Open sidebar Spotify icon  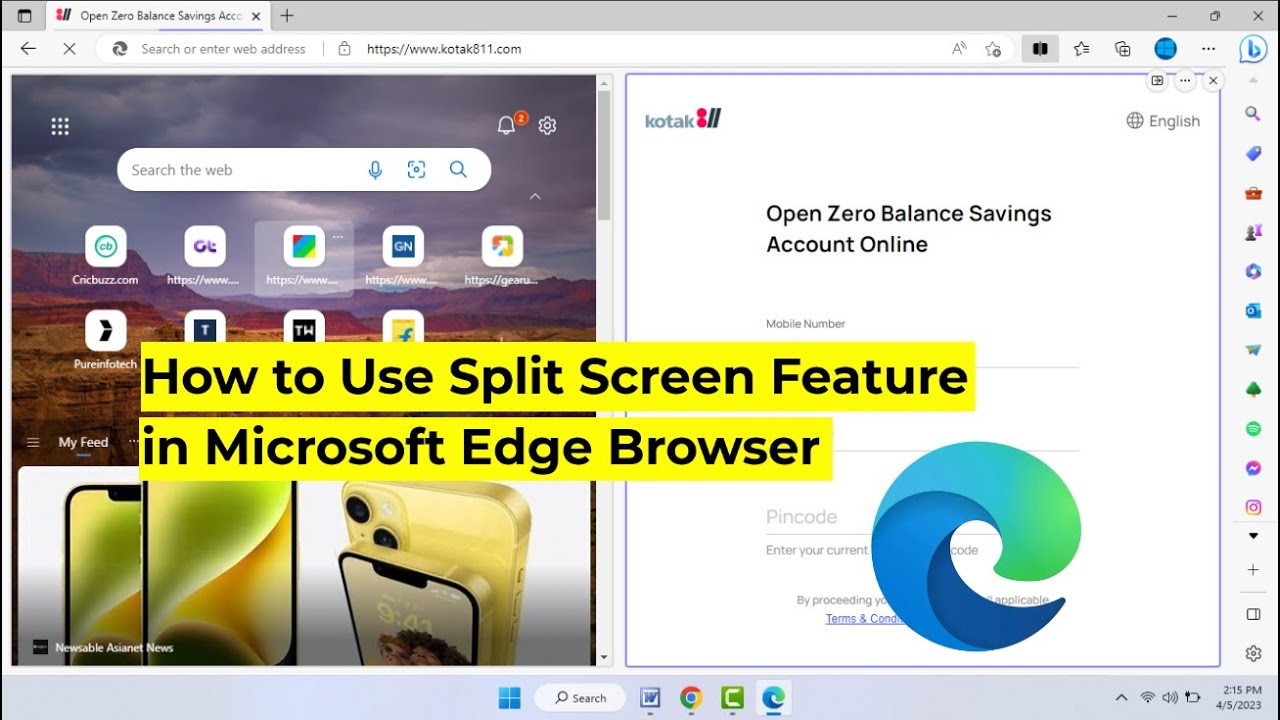tap(1253, 429)
